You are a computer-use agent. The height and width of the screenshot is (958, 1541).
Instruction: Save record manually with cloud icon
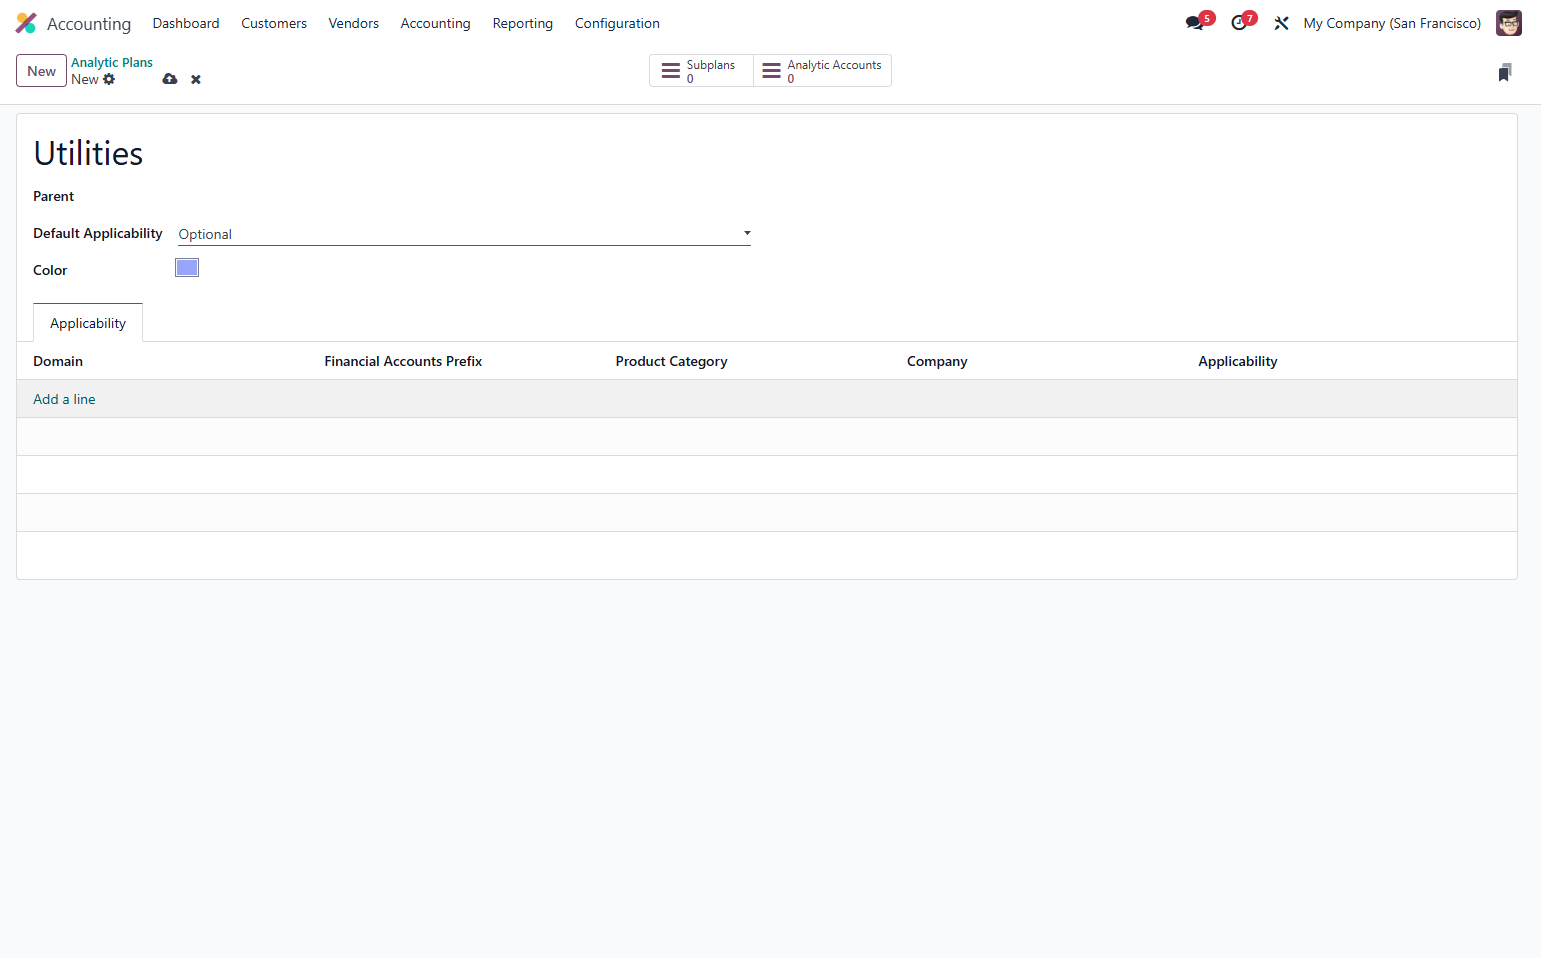pos(170,79)
